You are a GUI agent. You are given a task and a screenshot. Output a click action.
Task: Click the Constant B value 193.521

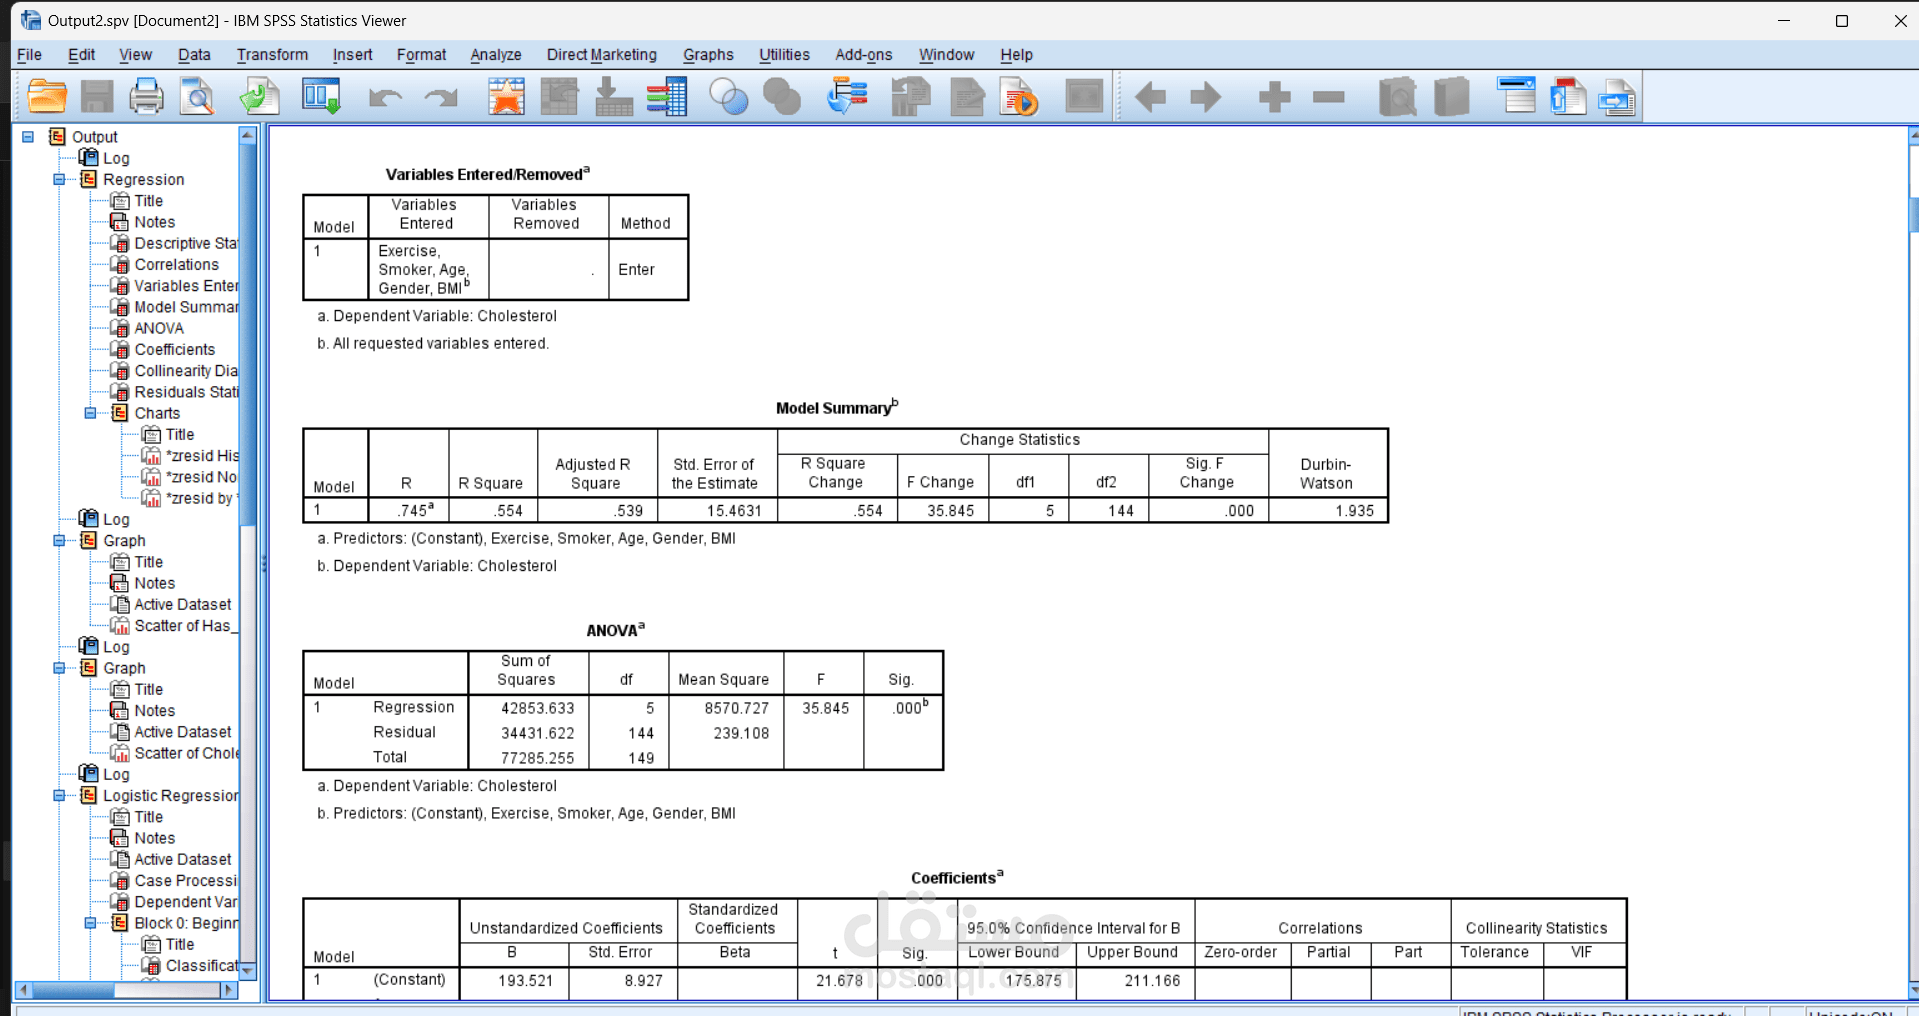[525, 981]
